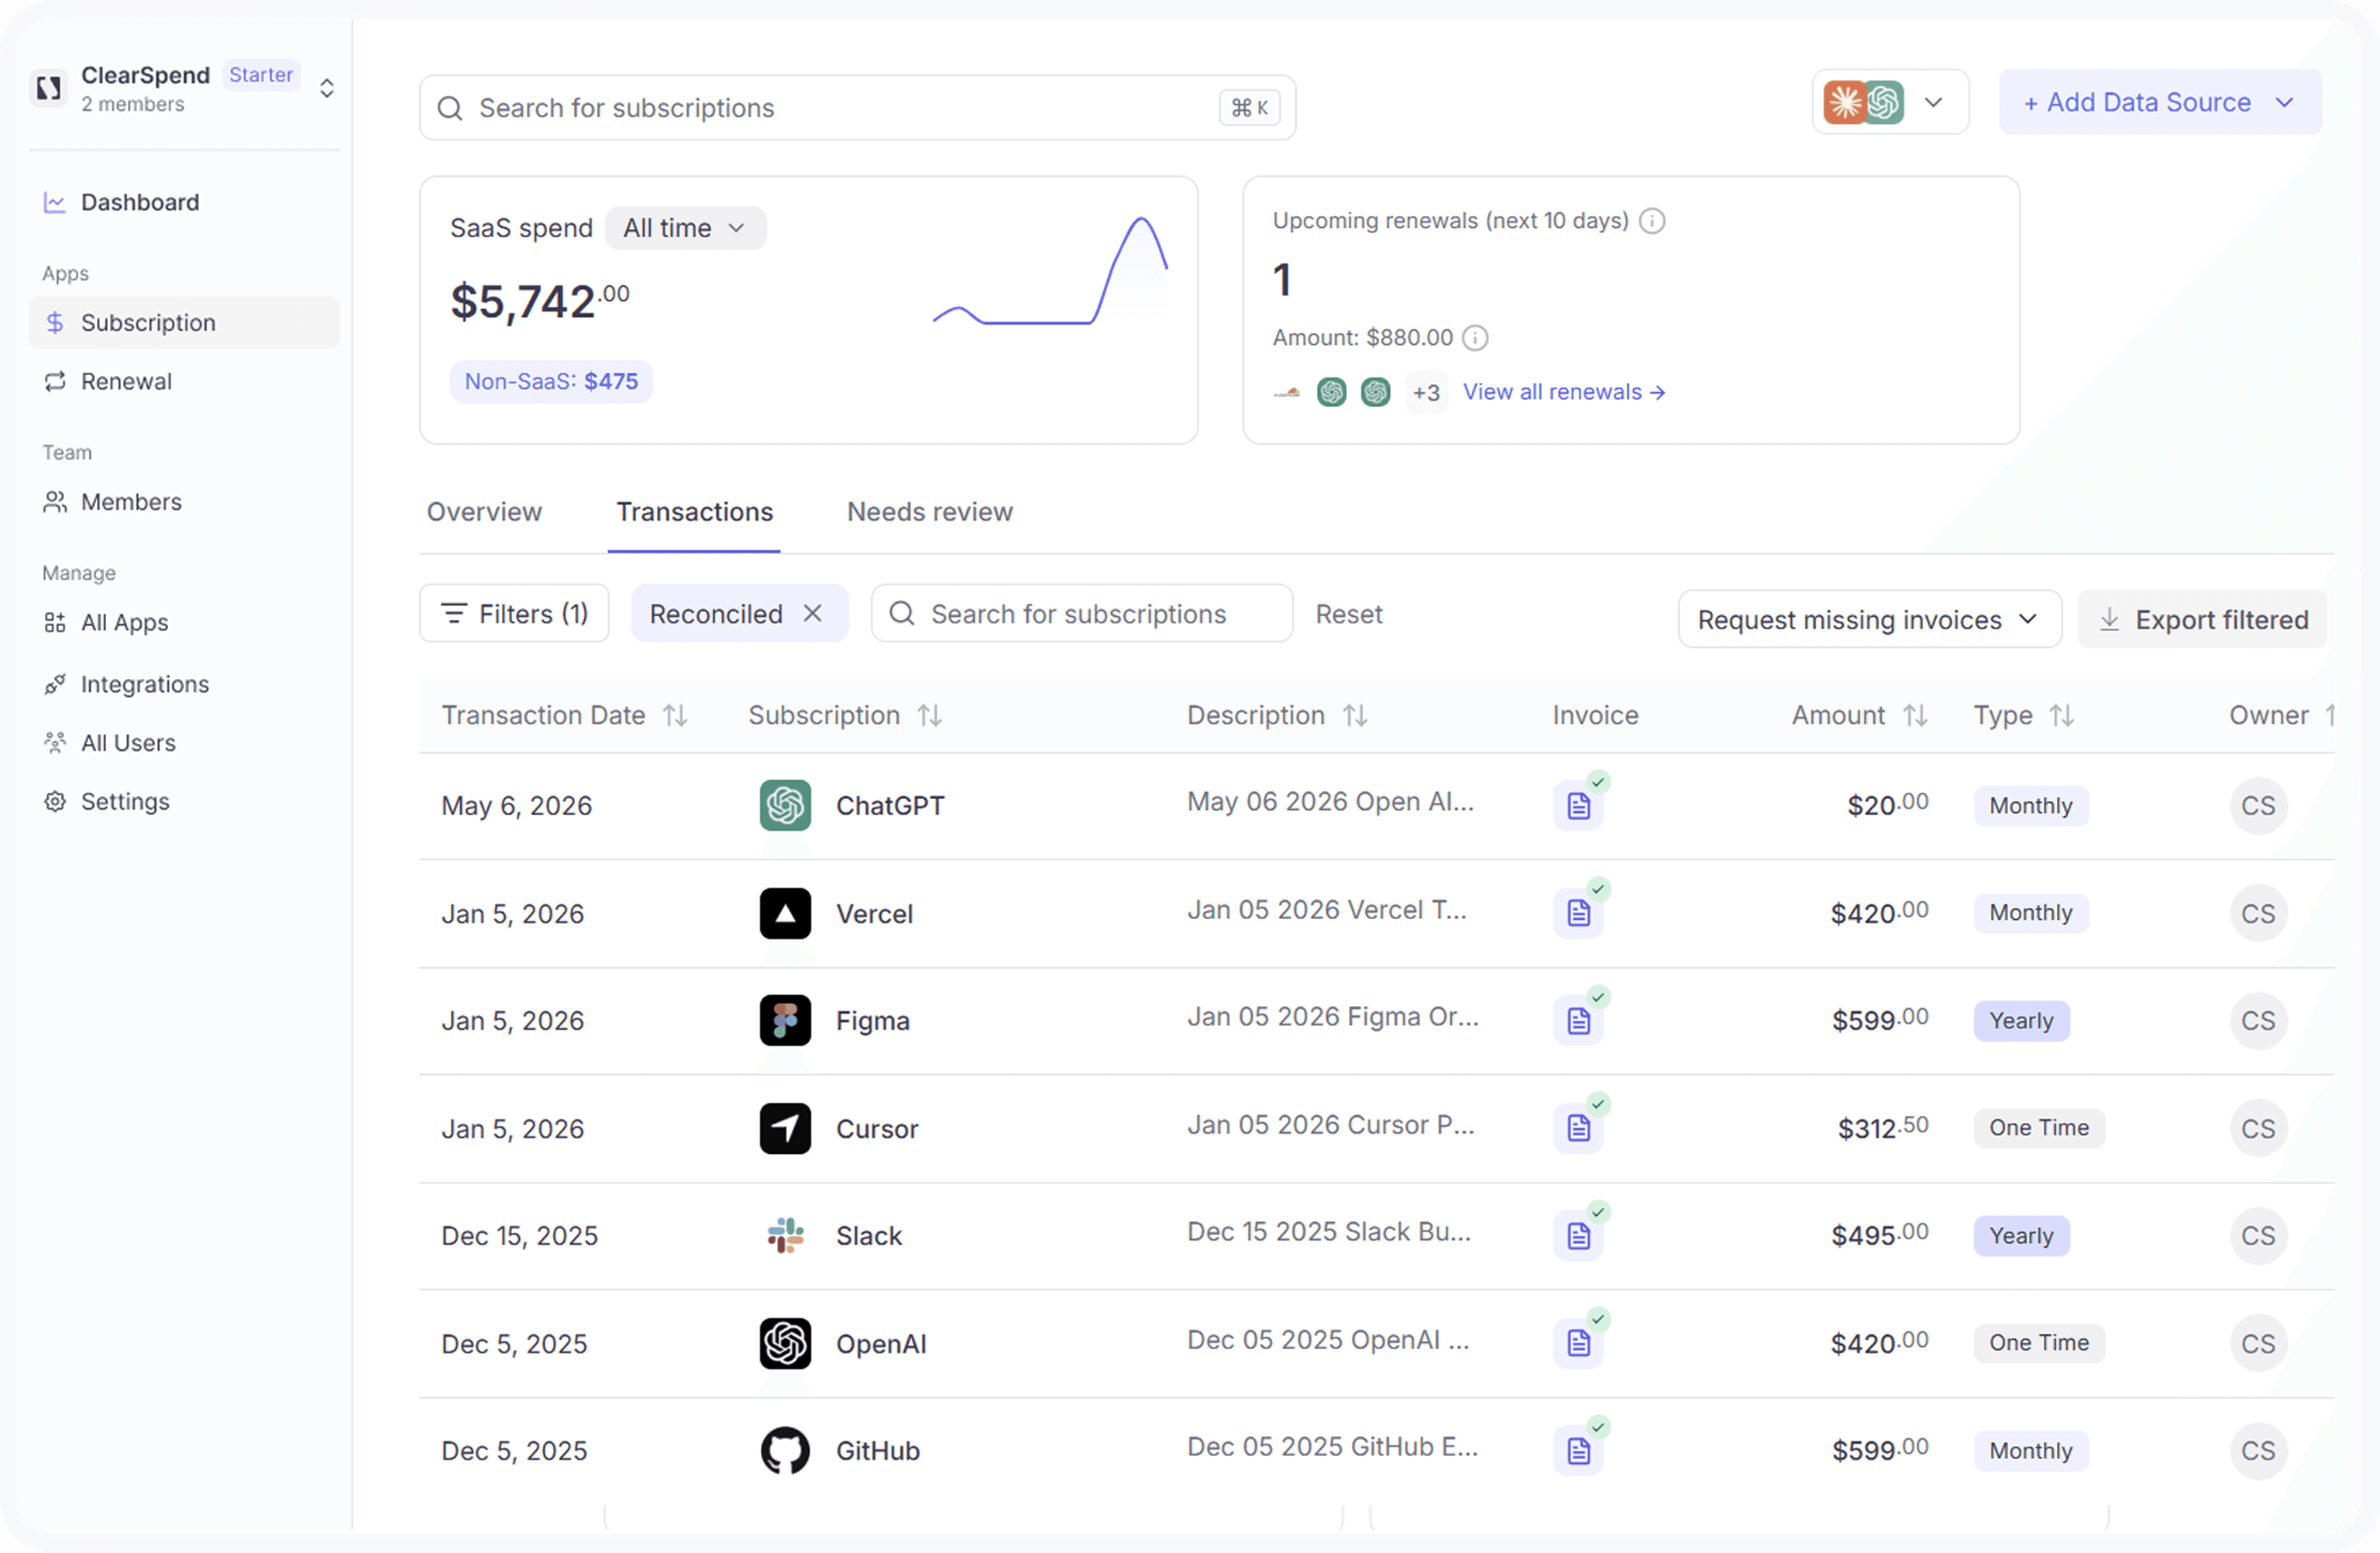The height and width of the screenshot is (1553, 2380).
Task: Click the Vercel app icon
Action: [x=785, y=913]
